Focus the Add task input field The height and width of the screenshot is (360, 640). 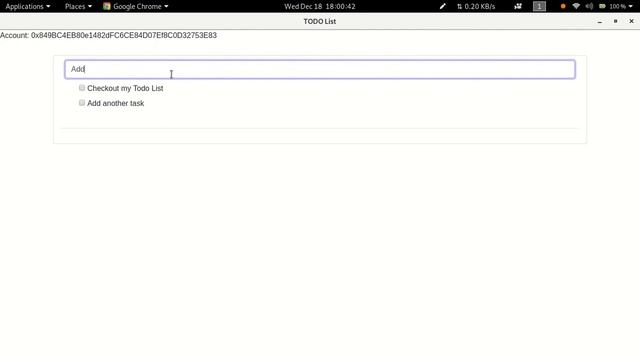pos(320,69)
